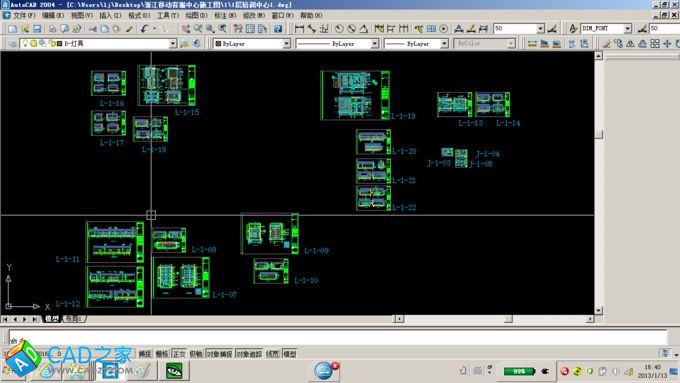
Task: Toggle 对象捕捉 object snap status button
Action: pyautogui.click(x=219, y=354)
